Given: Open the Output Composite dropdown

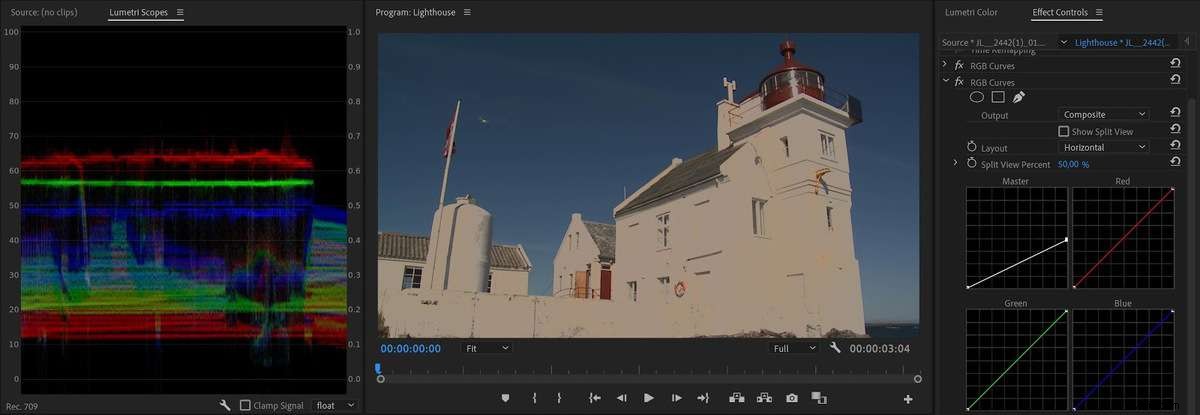Looking at the screenshot, I should tap(1103, 115).
